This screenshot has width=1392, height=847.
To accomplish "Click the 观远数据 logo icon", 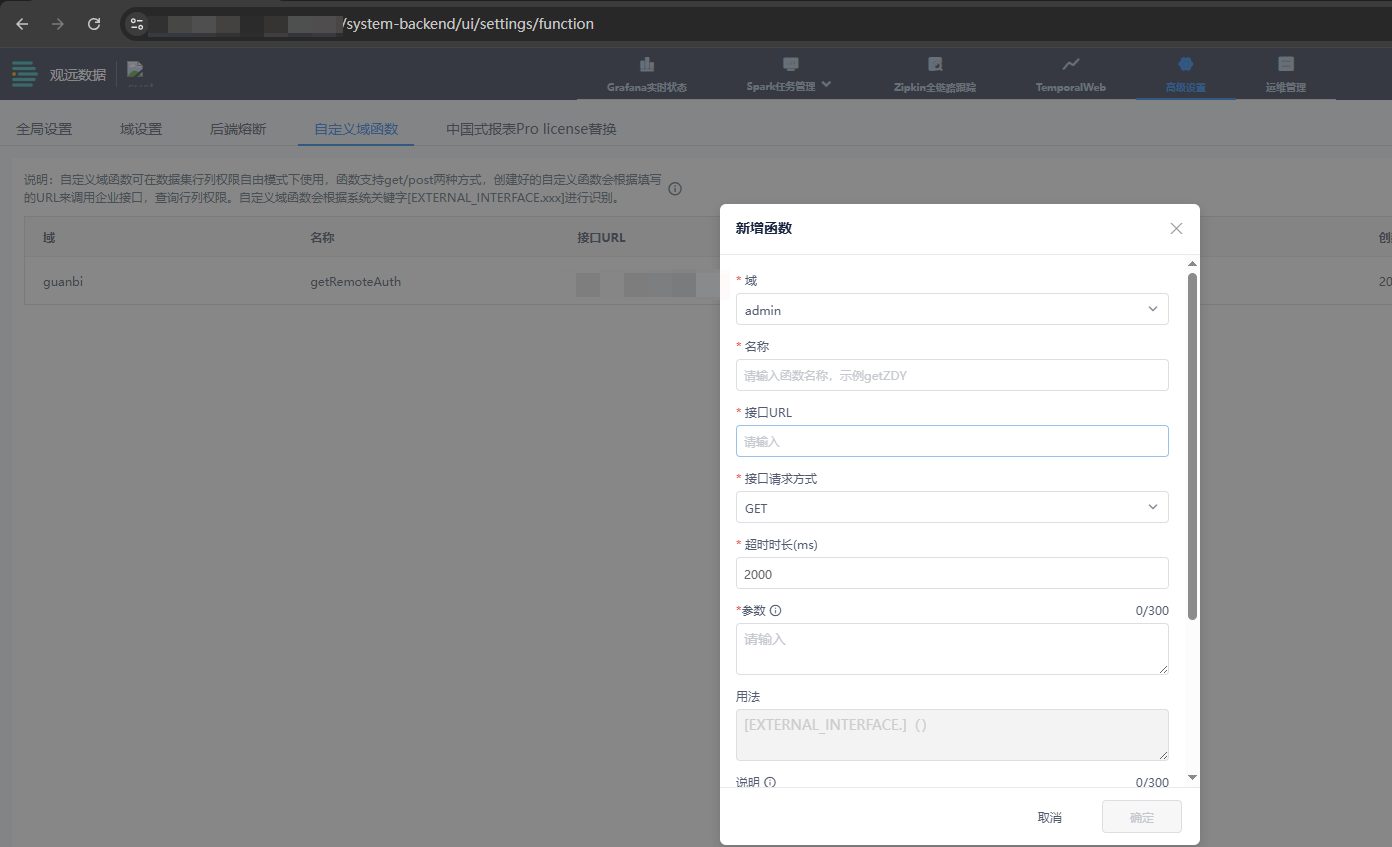I will (x=24, y=74).
